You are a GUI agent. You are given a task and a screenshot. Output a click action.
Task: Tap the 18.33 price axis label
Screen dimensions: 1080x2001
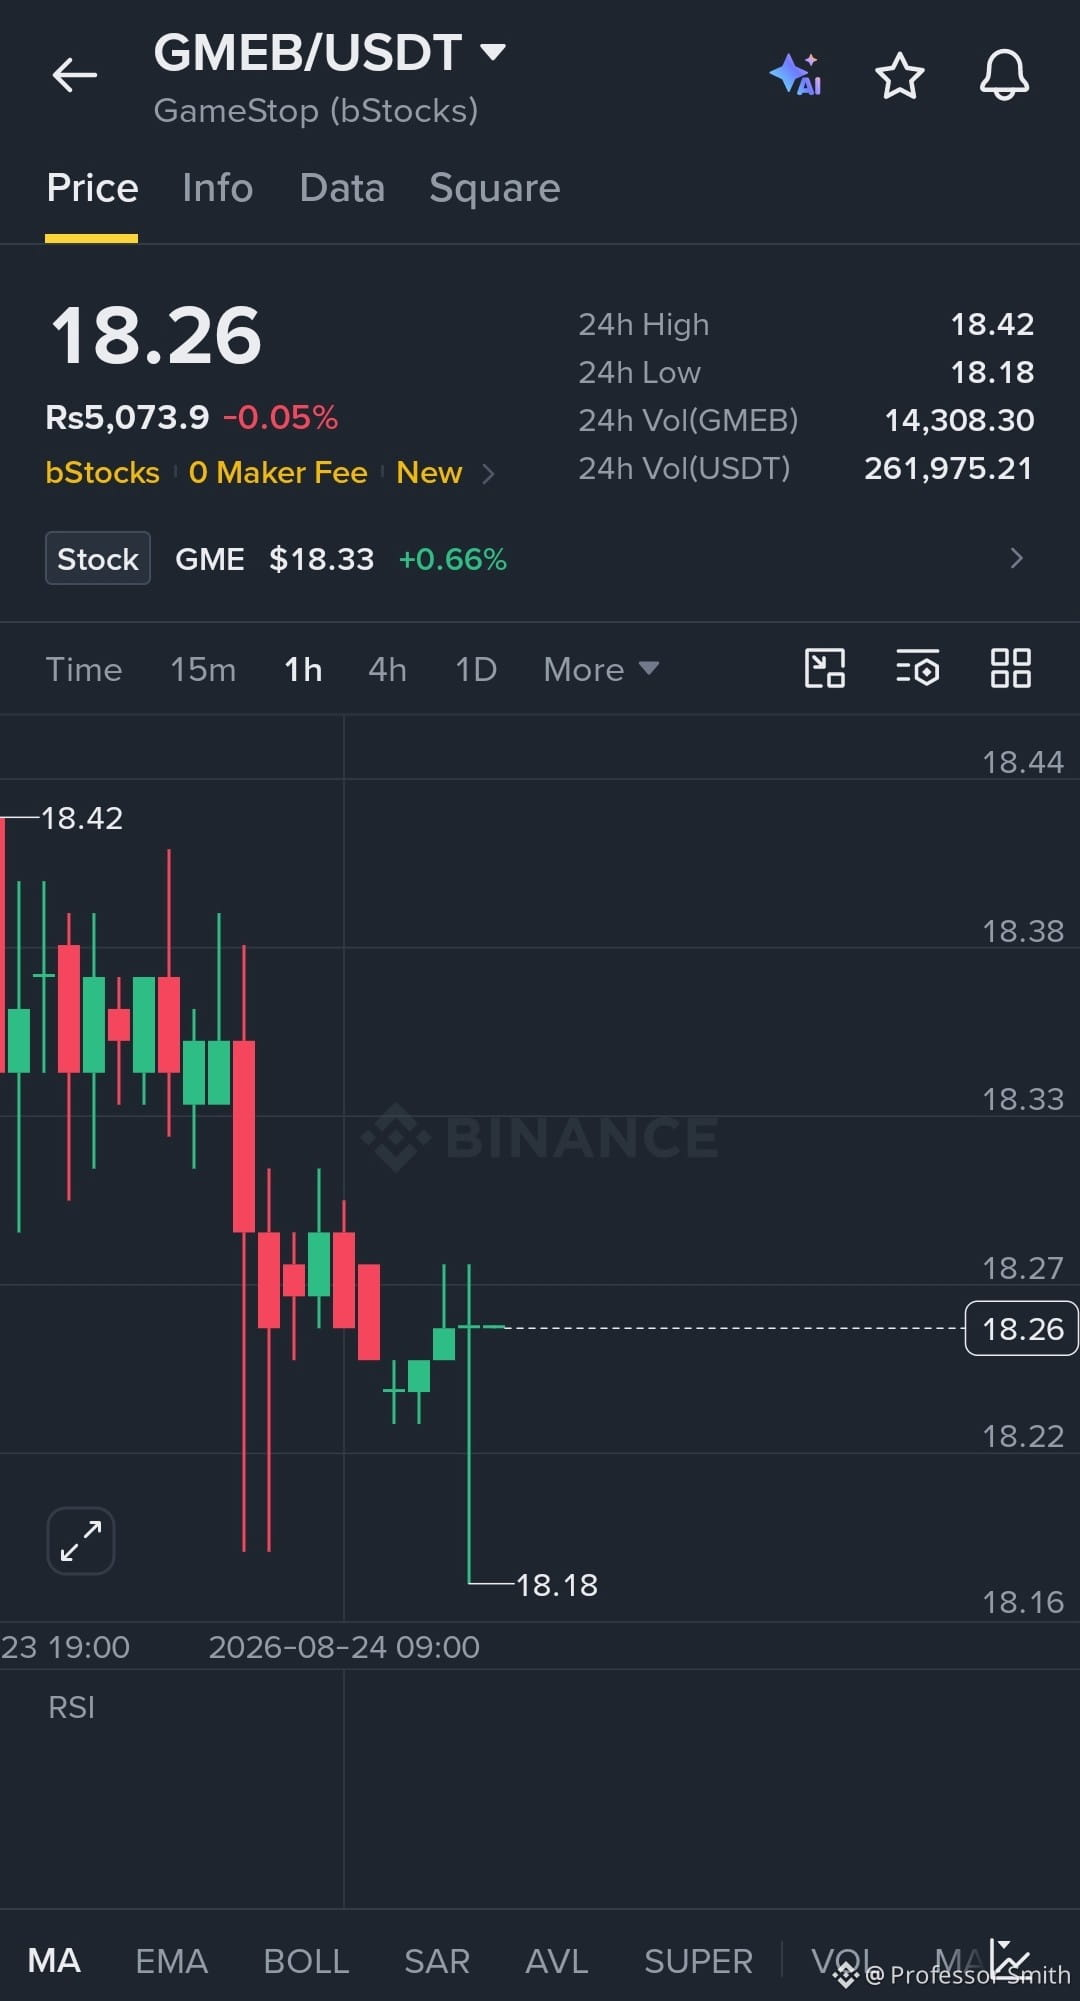[1023, 1099]
